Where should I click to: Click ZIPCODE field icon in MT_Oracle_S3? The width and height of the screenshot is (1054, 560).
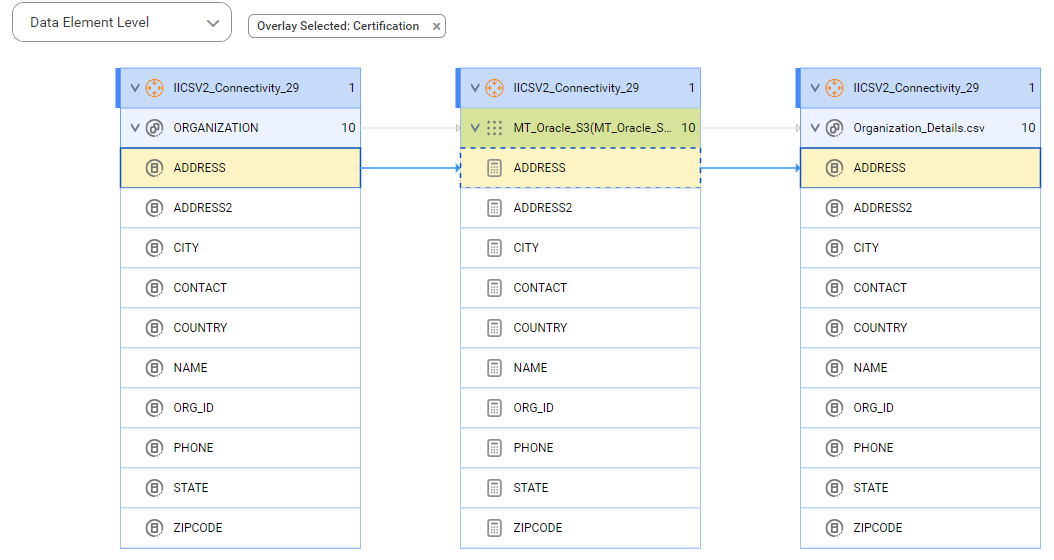pos(495,528)
